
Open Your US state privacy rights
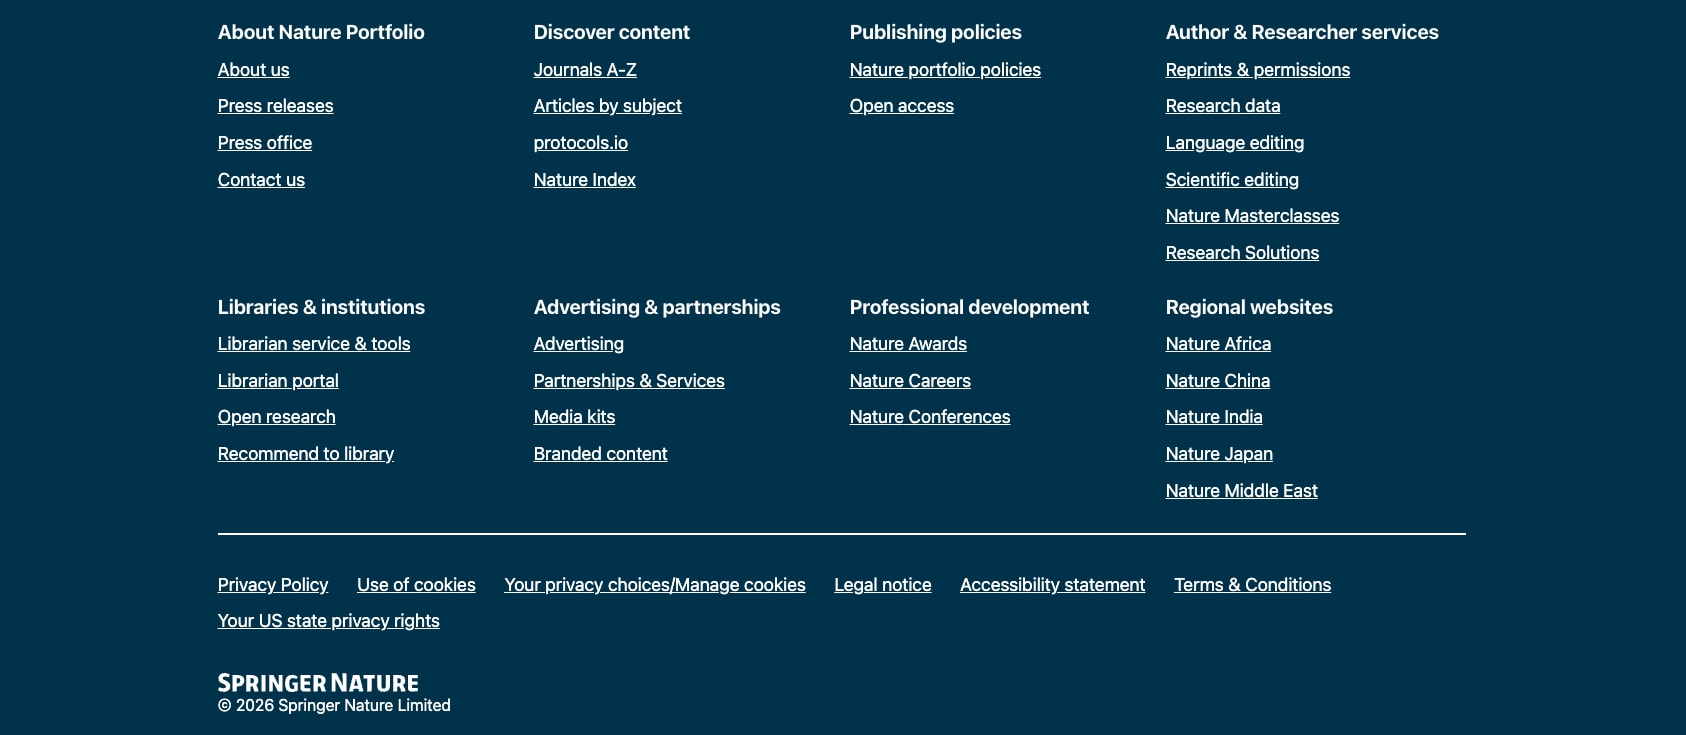pyautogui.click(x=328, y=621)
